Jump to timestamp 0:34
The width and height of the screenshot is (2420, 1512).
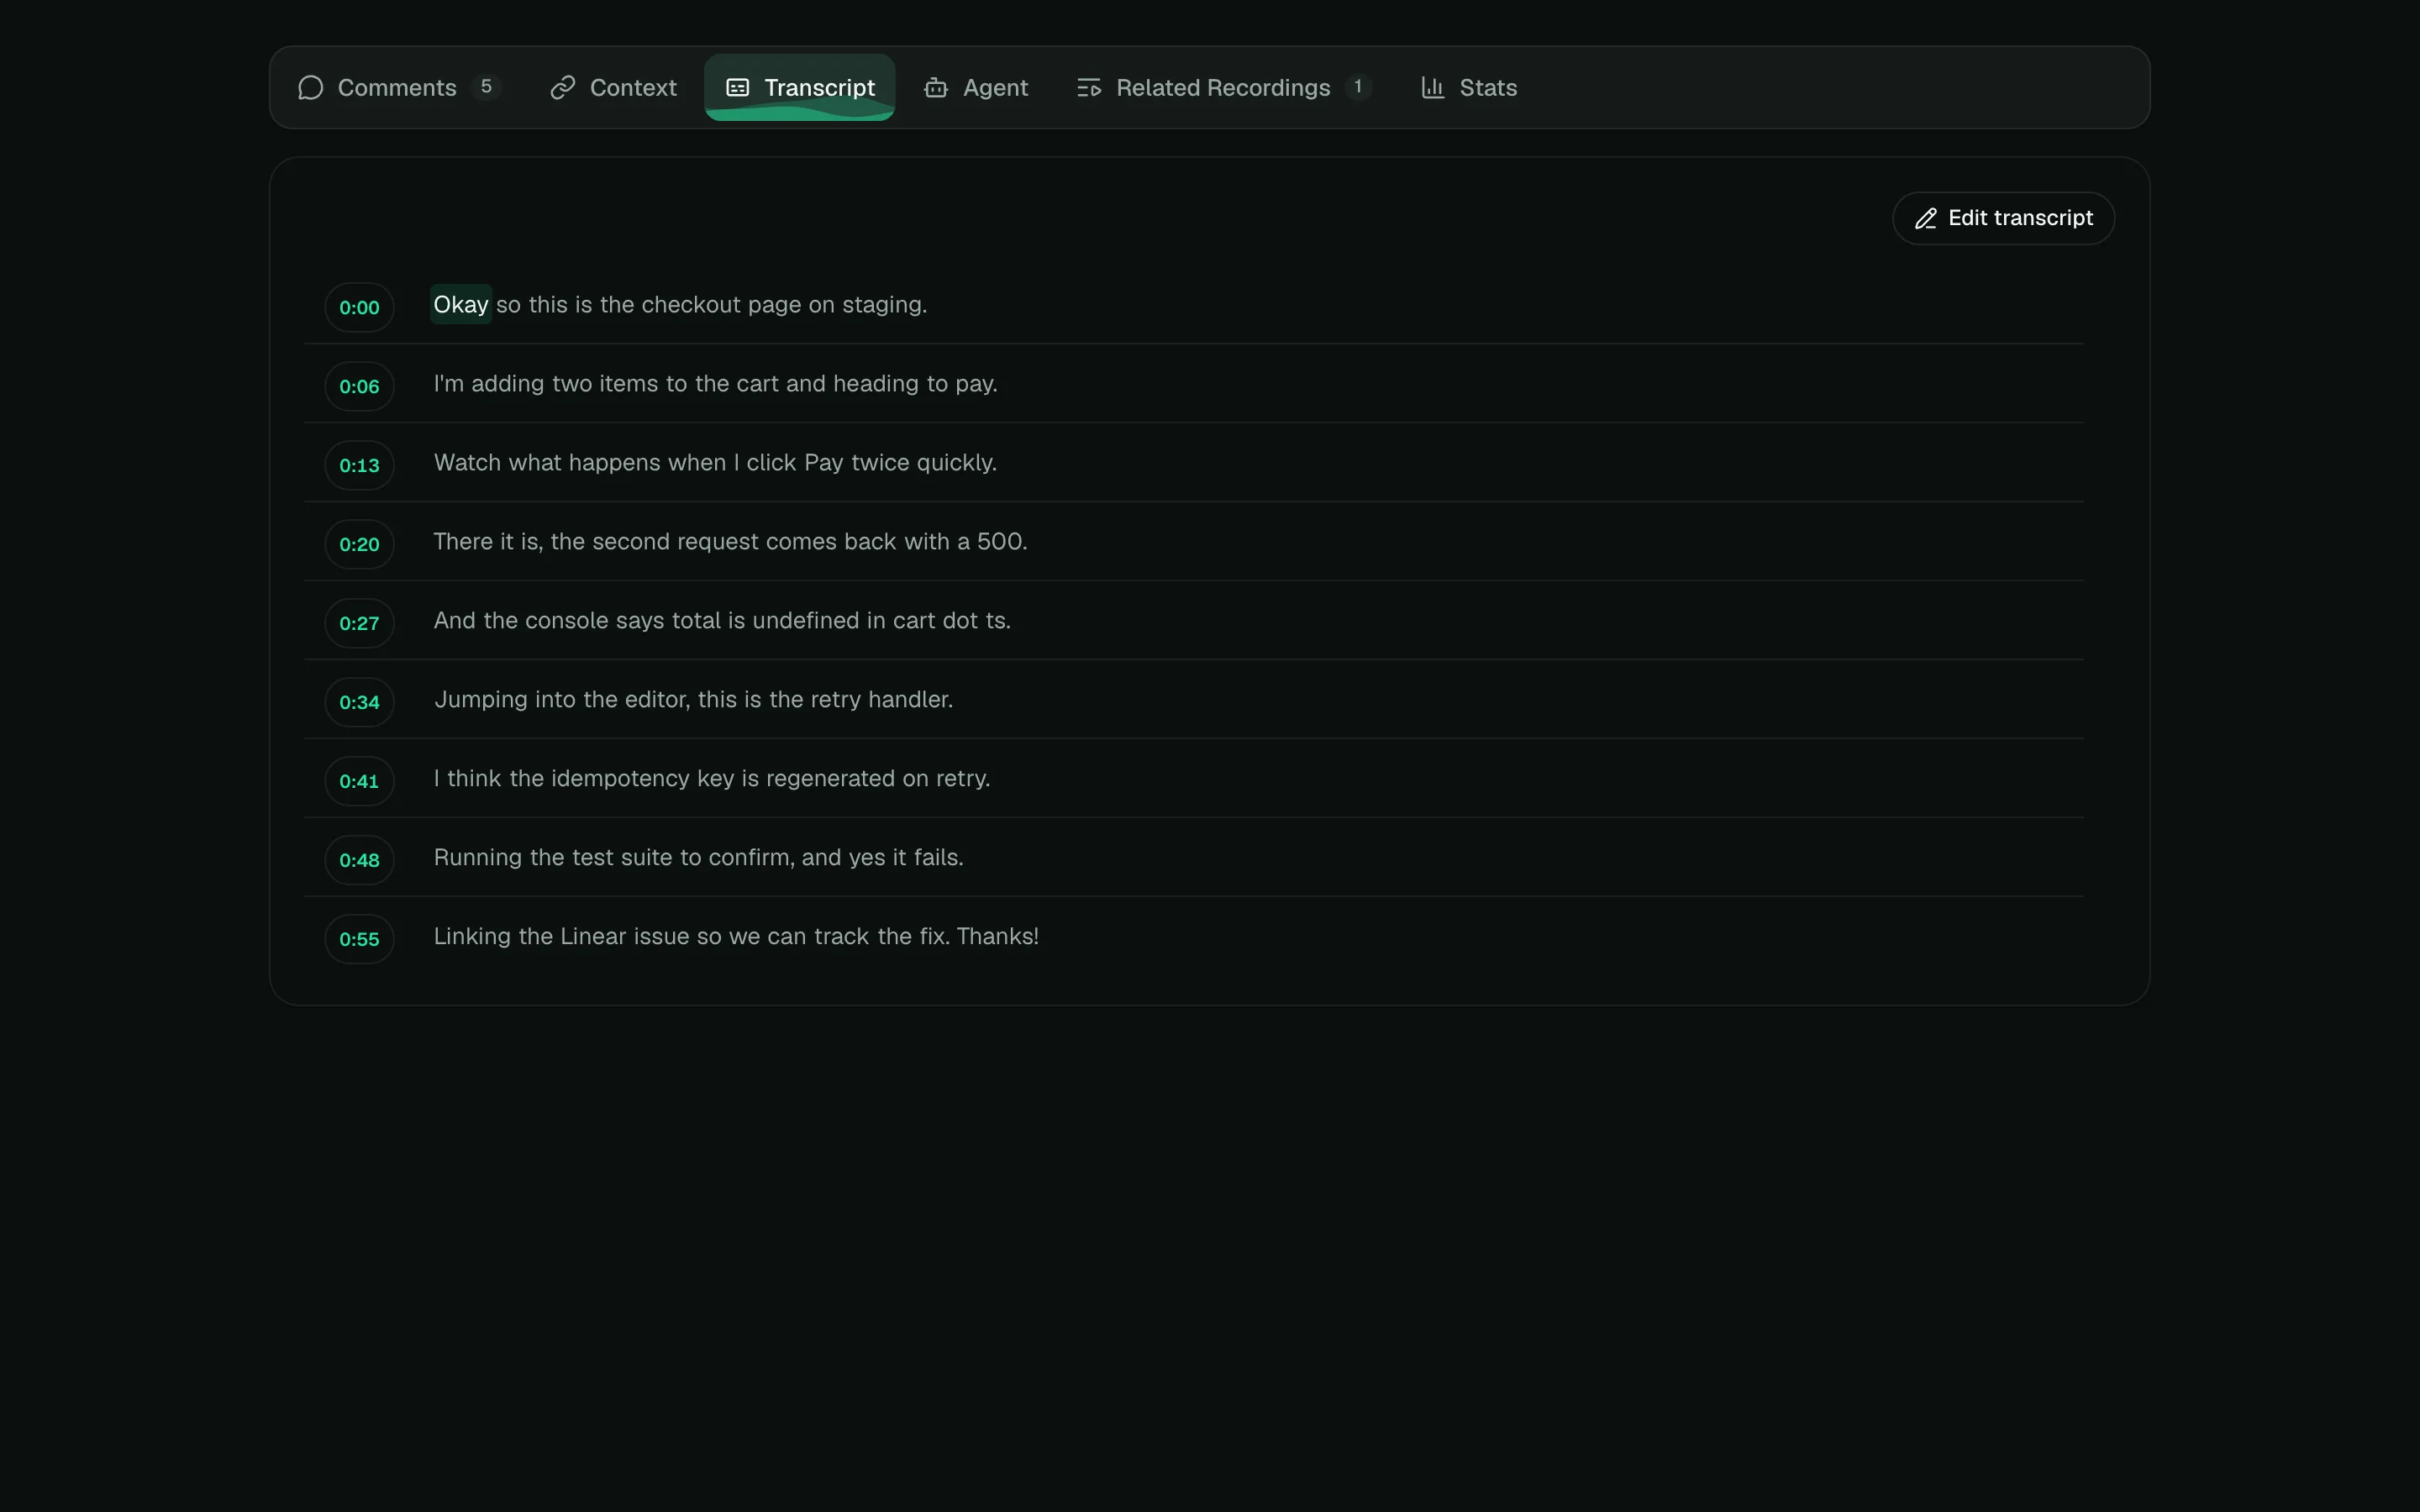[x=359, y=702]
